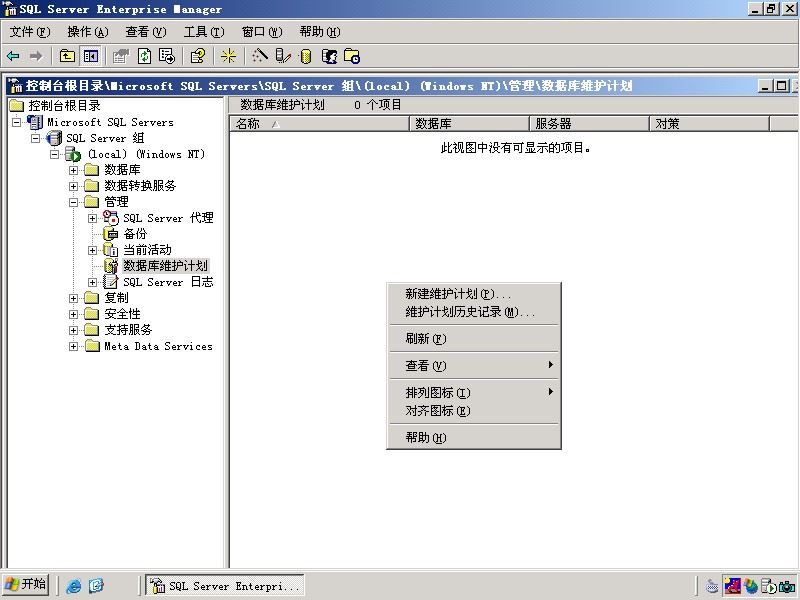Select the 支持服务 tree label
800x600 pixels.
128,330
